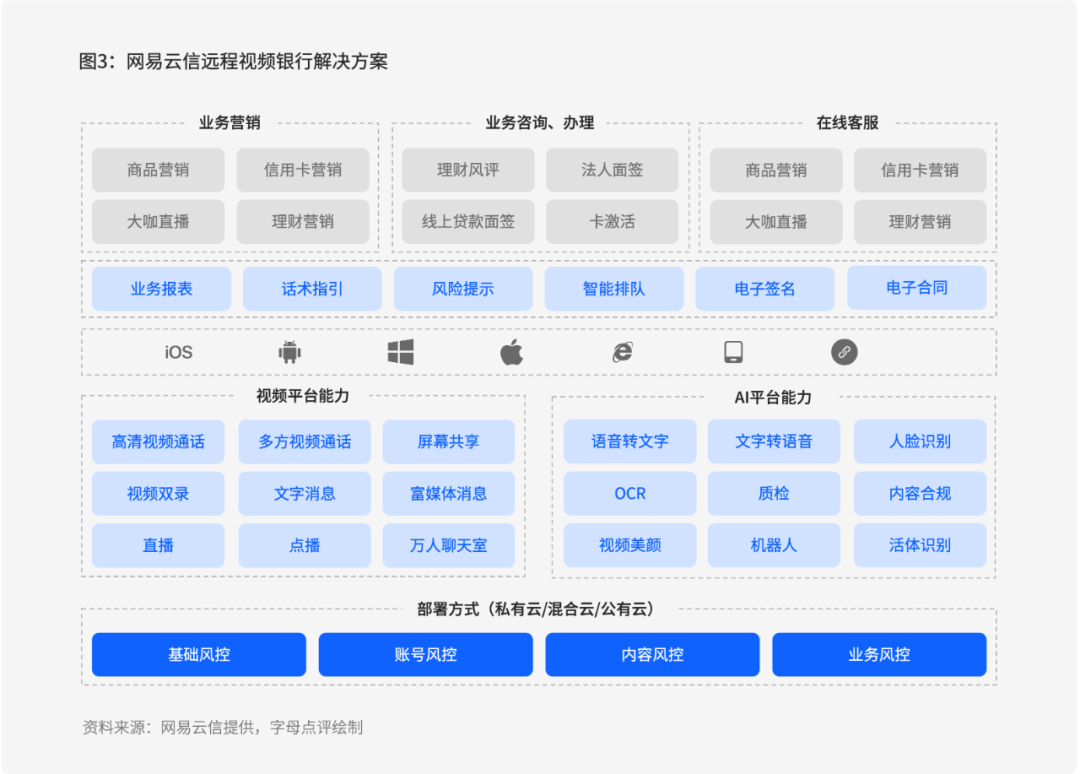Click the 内容风控 blue button
This screenshot has height=774, width=1080.
(x=652, y=654)
